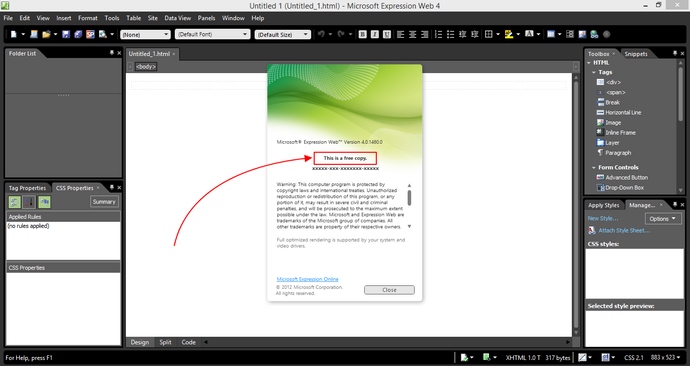Click the Insert Table icon

click(x=551, y=34)
